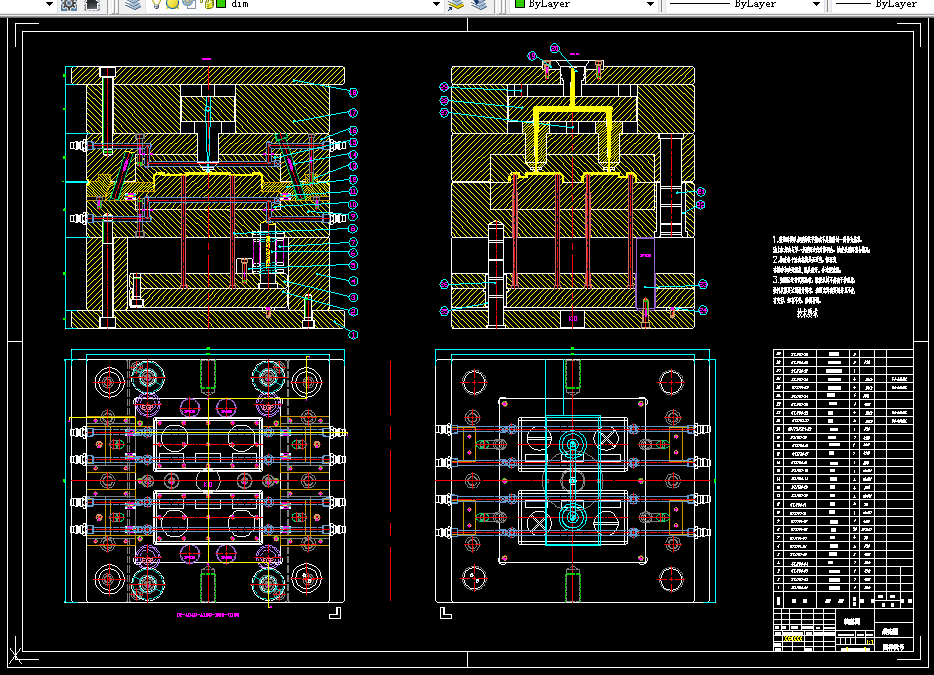Click the My Workspace icon beside the gear
Image resolution: width=934 pixels, height=675 pixels.
91,4
